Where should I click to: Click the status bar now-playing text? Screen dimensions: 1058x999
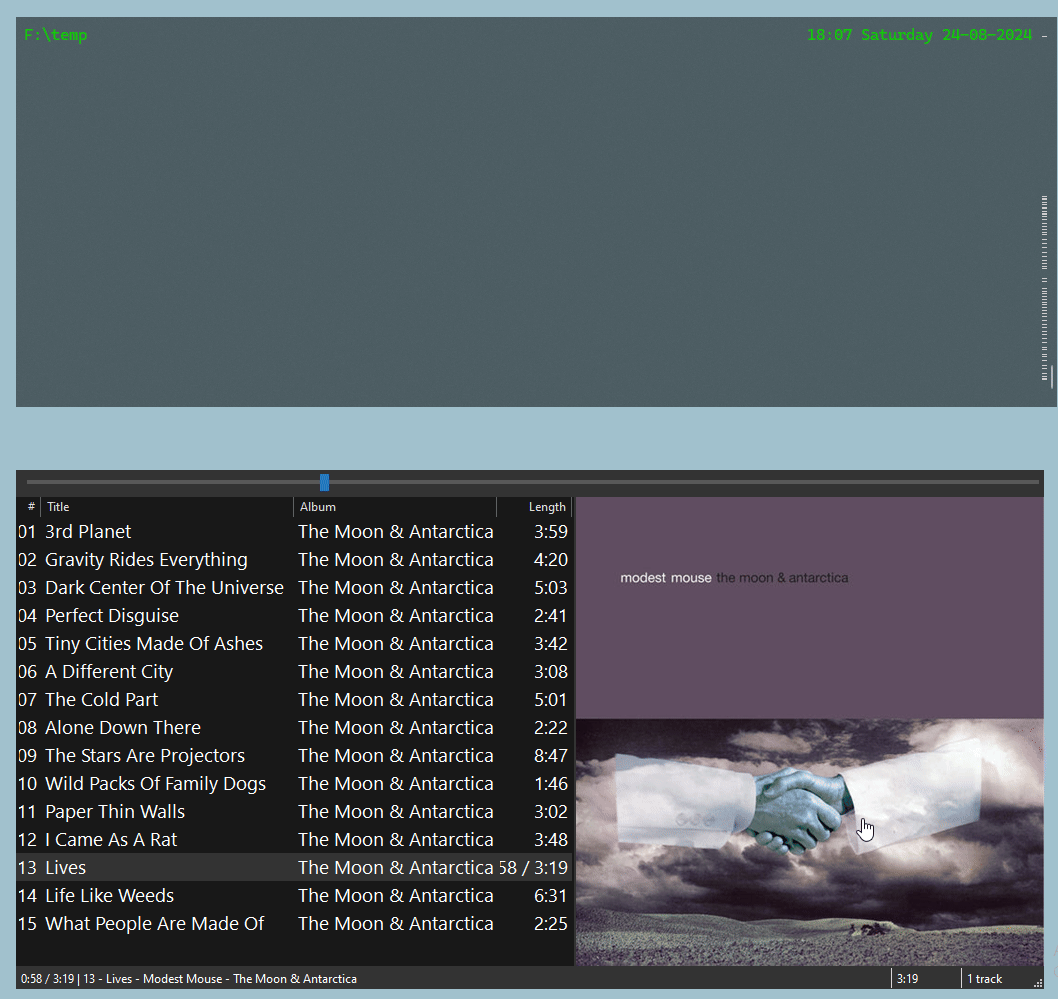click(189, 979)
